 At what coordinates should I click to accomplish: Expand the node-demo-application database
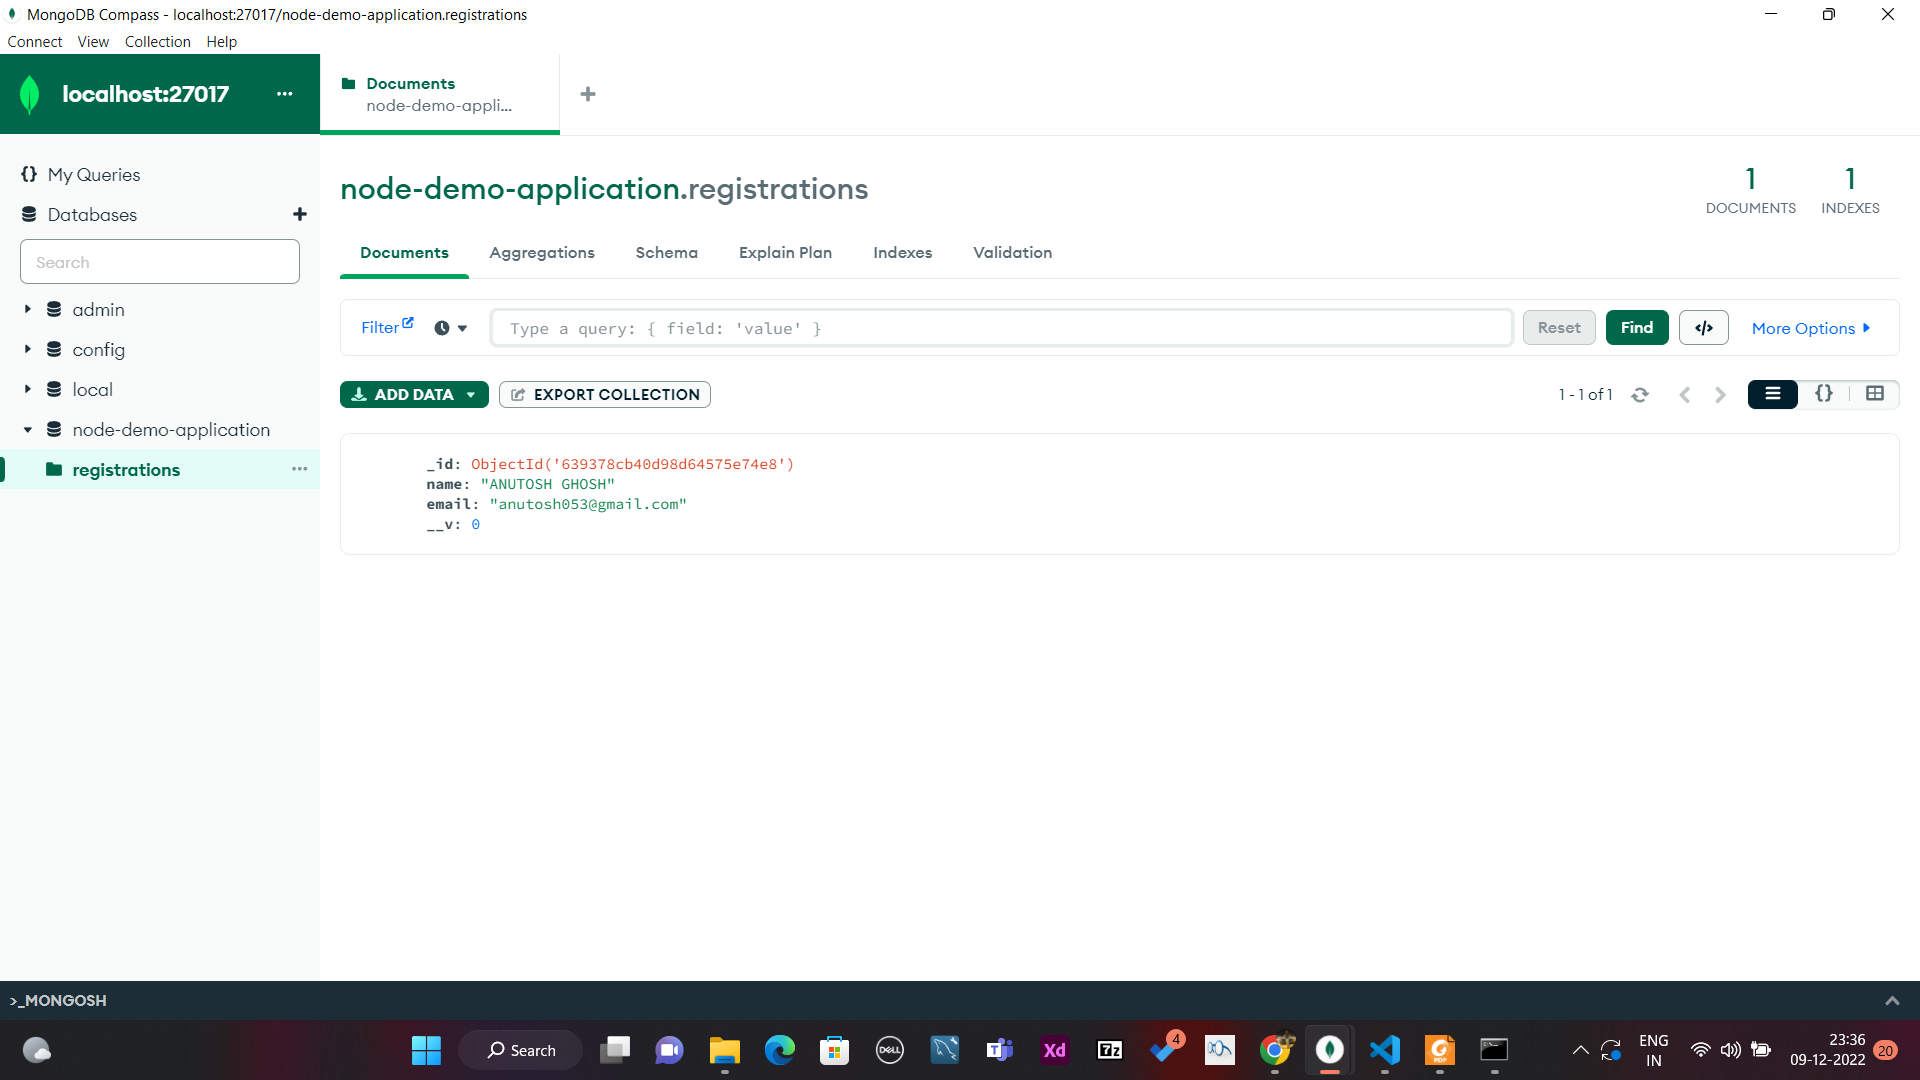(28, 429)
